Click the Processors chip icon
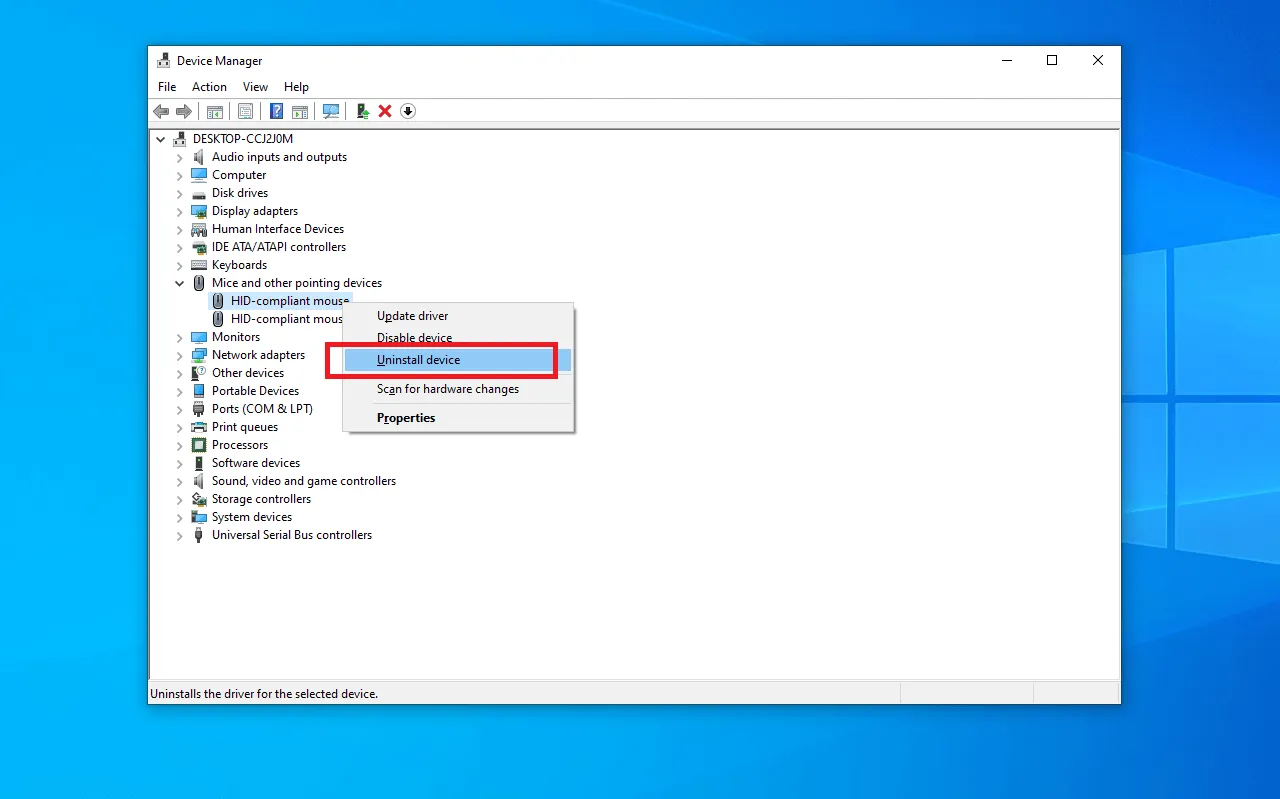The image size is (1280, 799). click(199, 445)
